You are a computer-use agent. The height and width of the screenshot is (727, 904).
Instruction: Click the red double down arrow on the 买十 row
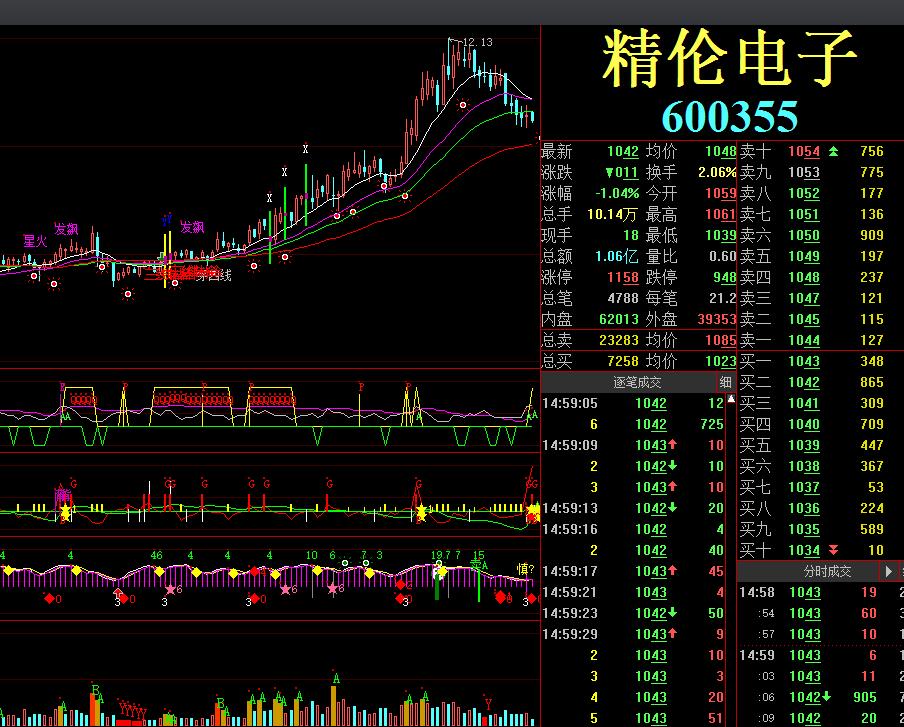point(833,550)
